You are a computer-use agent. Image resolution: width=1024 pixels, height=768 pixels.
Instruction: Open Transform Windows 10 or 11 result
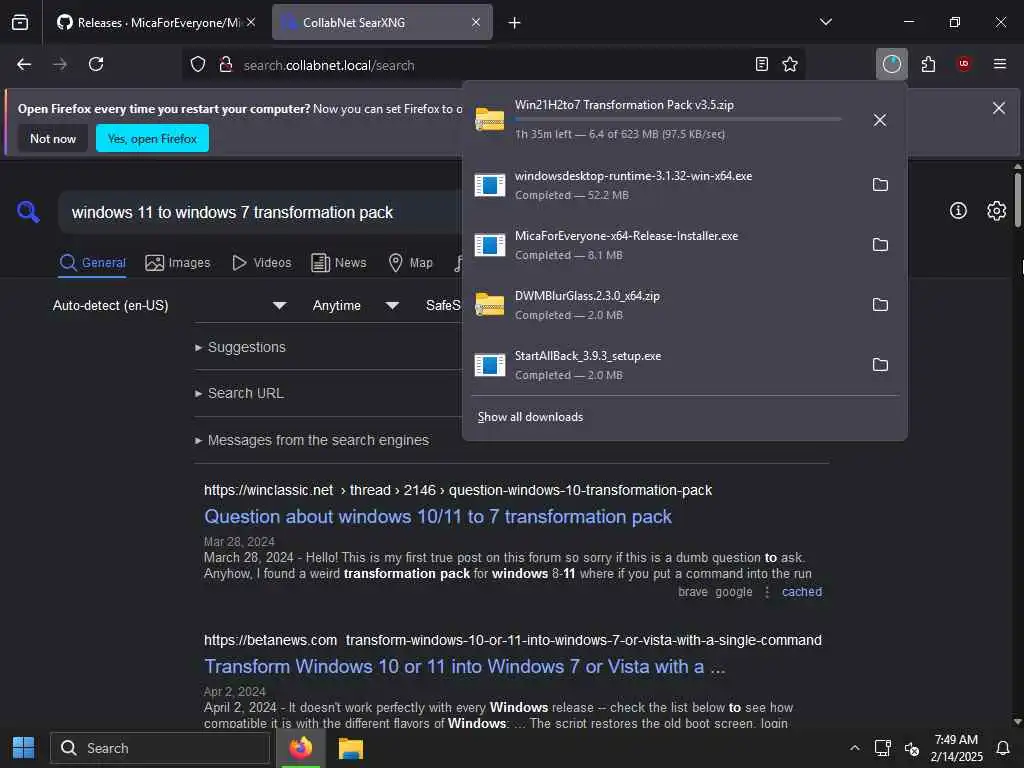click(x=464, y=666)
